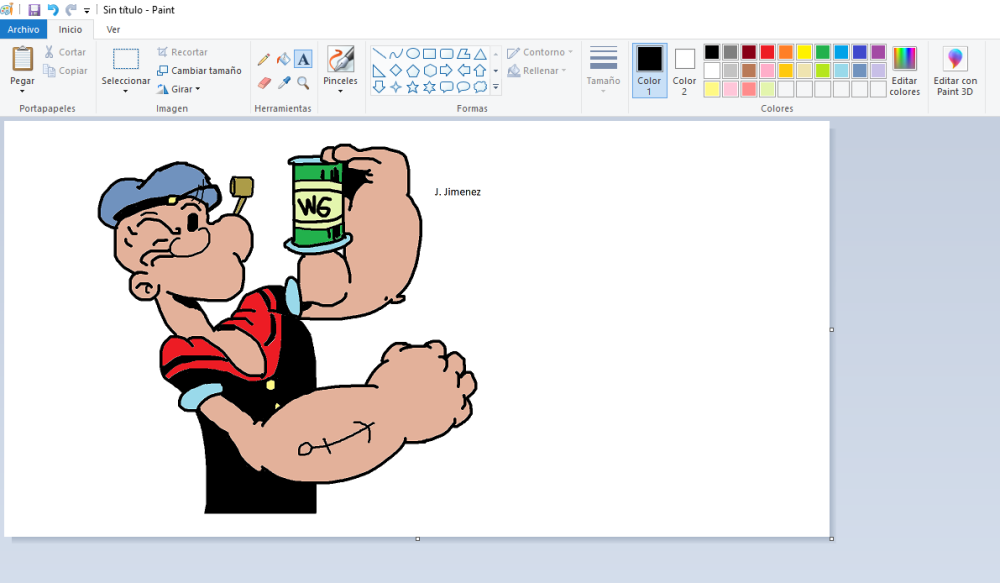Select the Pencil tool
The height and width of the screenshot is (583, 1000).
[263, 57]
